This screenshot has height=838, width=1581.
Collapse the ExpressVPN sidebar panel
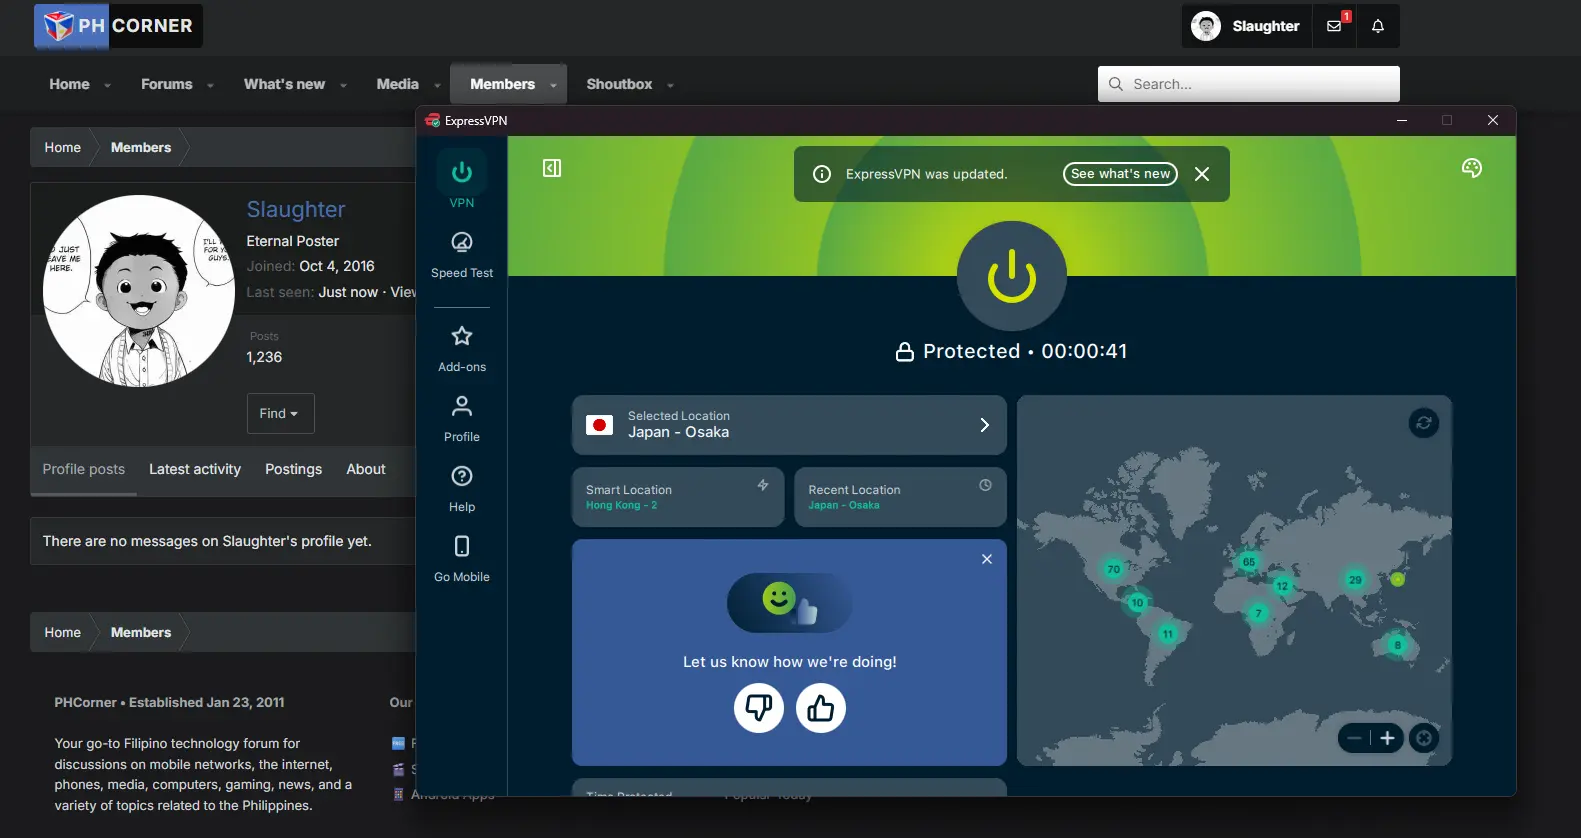coord(552,168)
